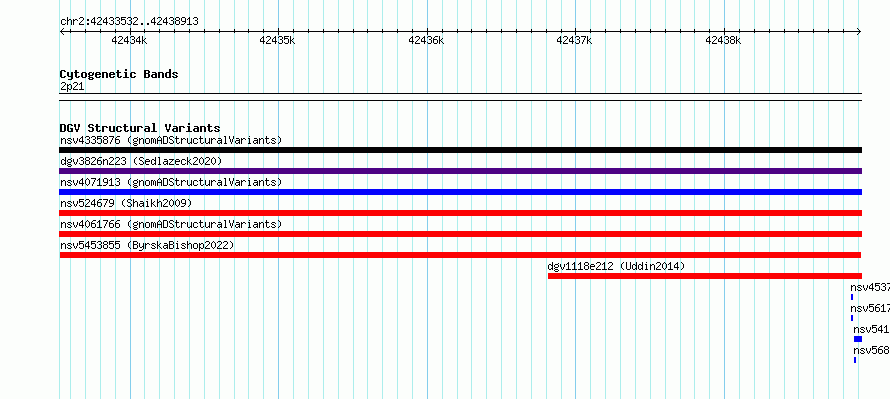This screenshot has width=890, height=399.
Task: Click the blue block under nsv541
Action: [x=858, y=339]
